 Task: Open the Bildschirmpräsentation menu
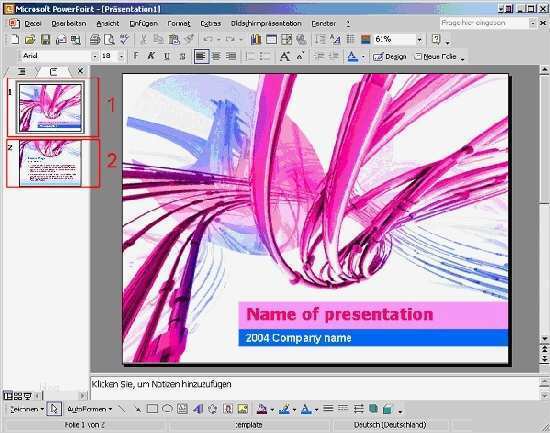coord(266,24)
